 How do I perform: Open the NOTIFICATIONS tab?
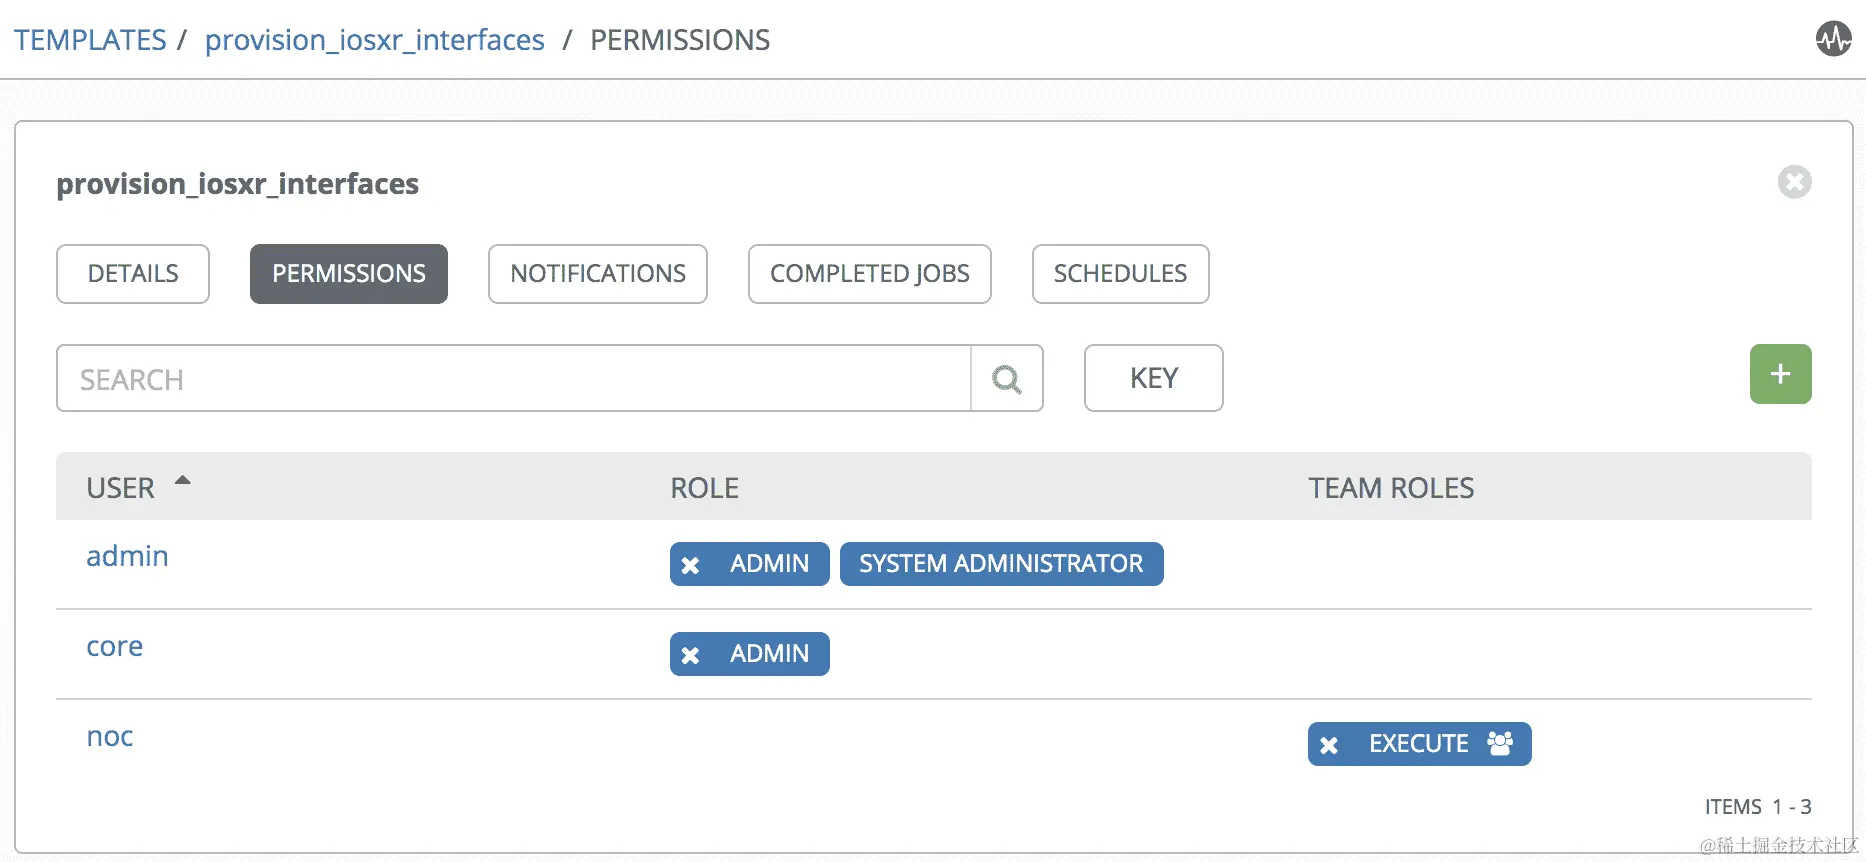click(597, 274)
